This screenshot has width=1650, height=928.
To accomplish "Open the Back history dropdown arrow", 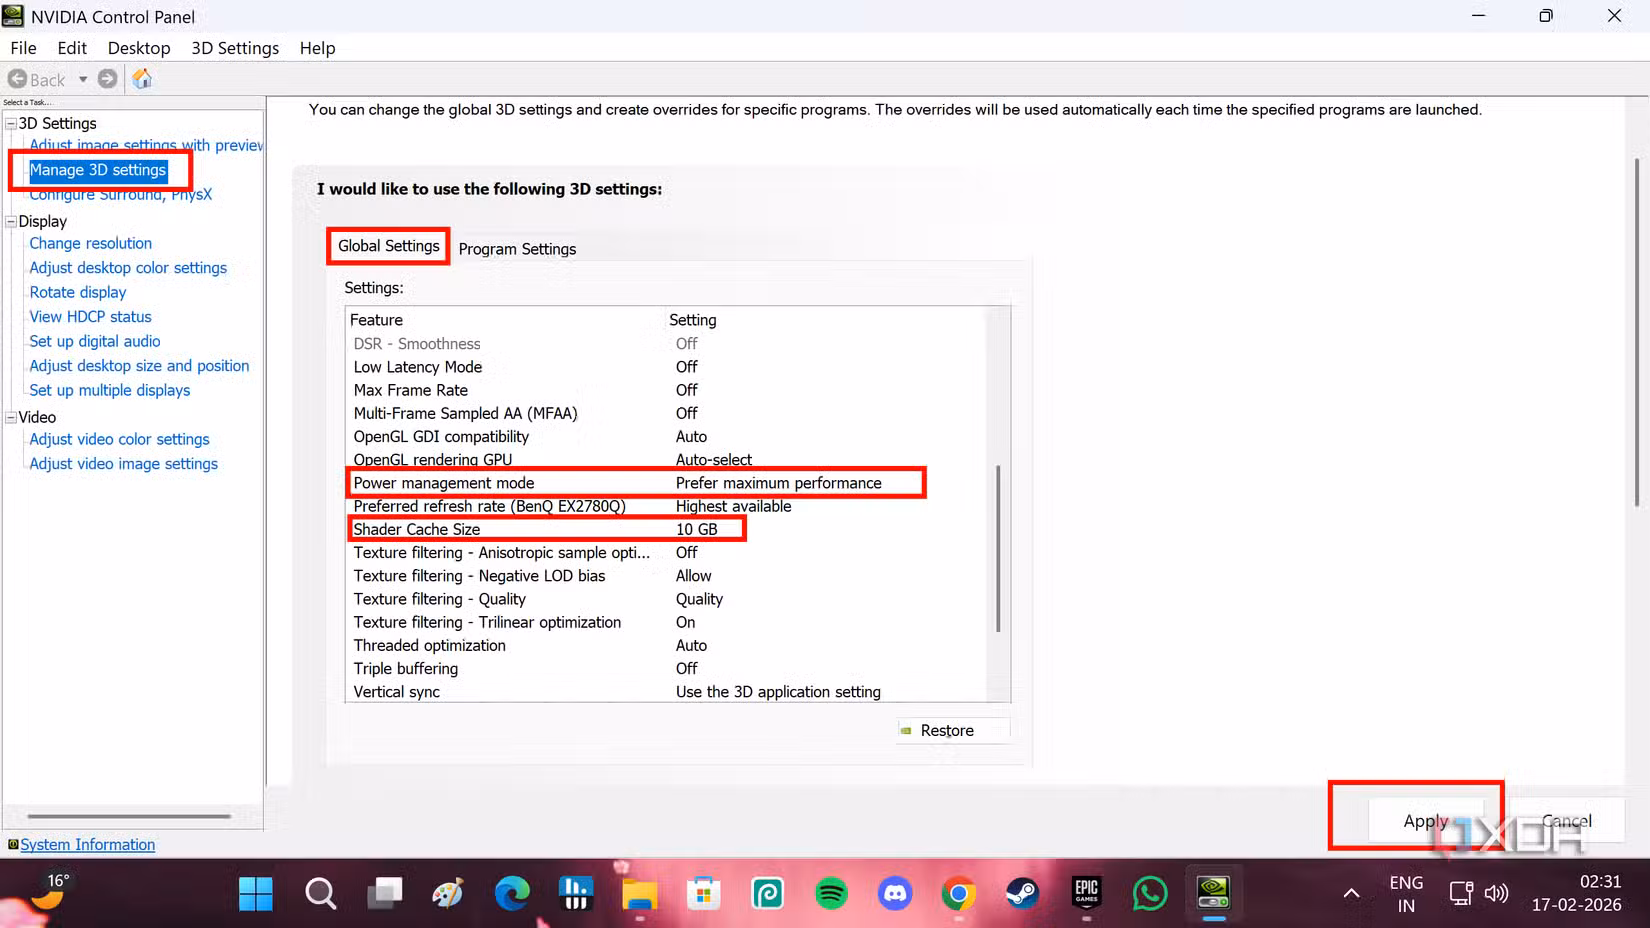I will 83,79.
